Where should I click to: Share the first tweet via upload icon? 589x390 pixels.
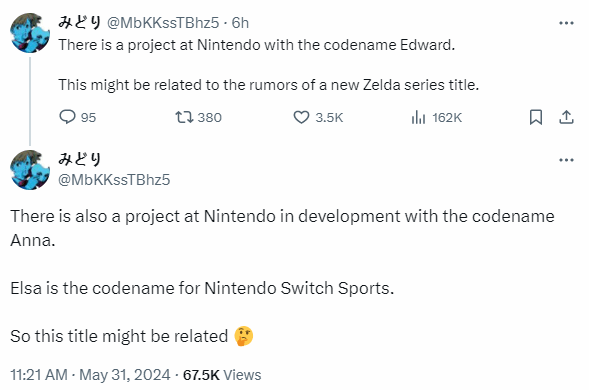[566, 117]
